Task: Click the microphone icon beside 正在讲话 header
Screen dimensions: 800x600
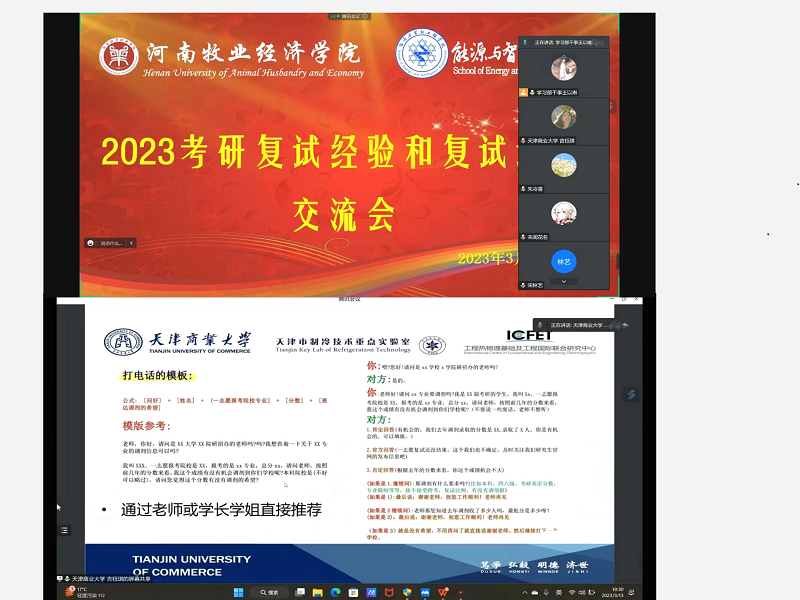Action: [524, 43]
